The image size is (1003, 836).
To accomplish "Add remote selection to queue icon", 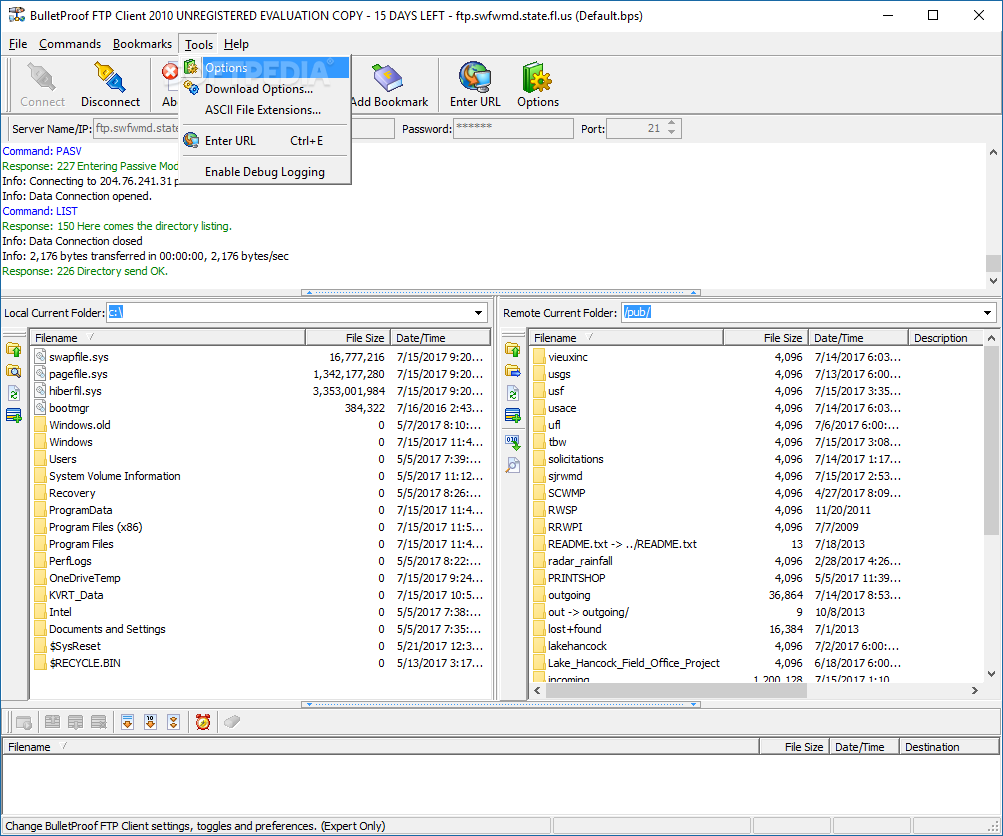I will click(512, 415).
